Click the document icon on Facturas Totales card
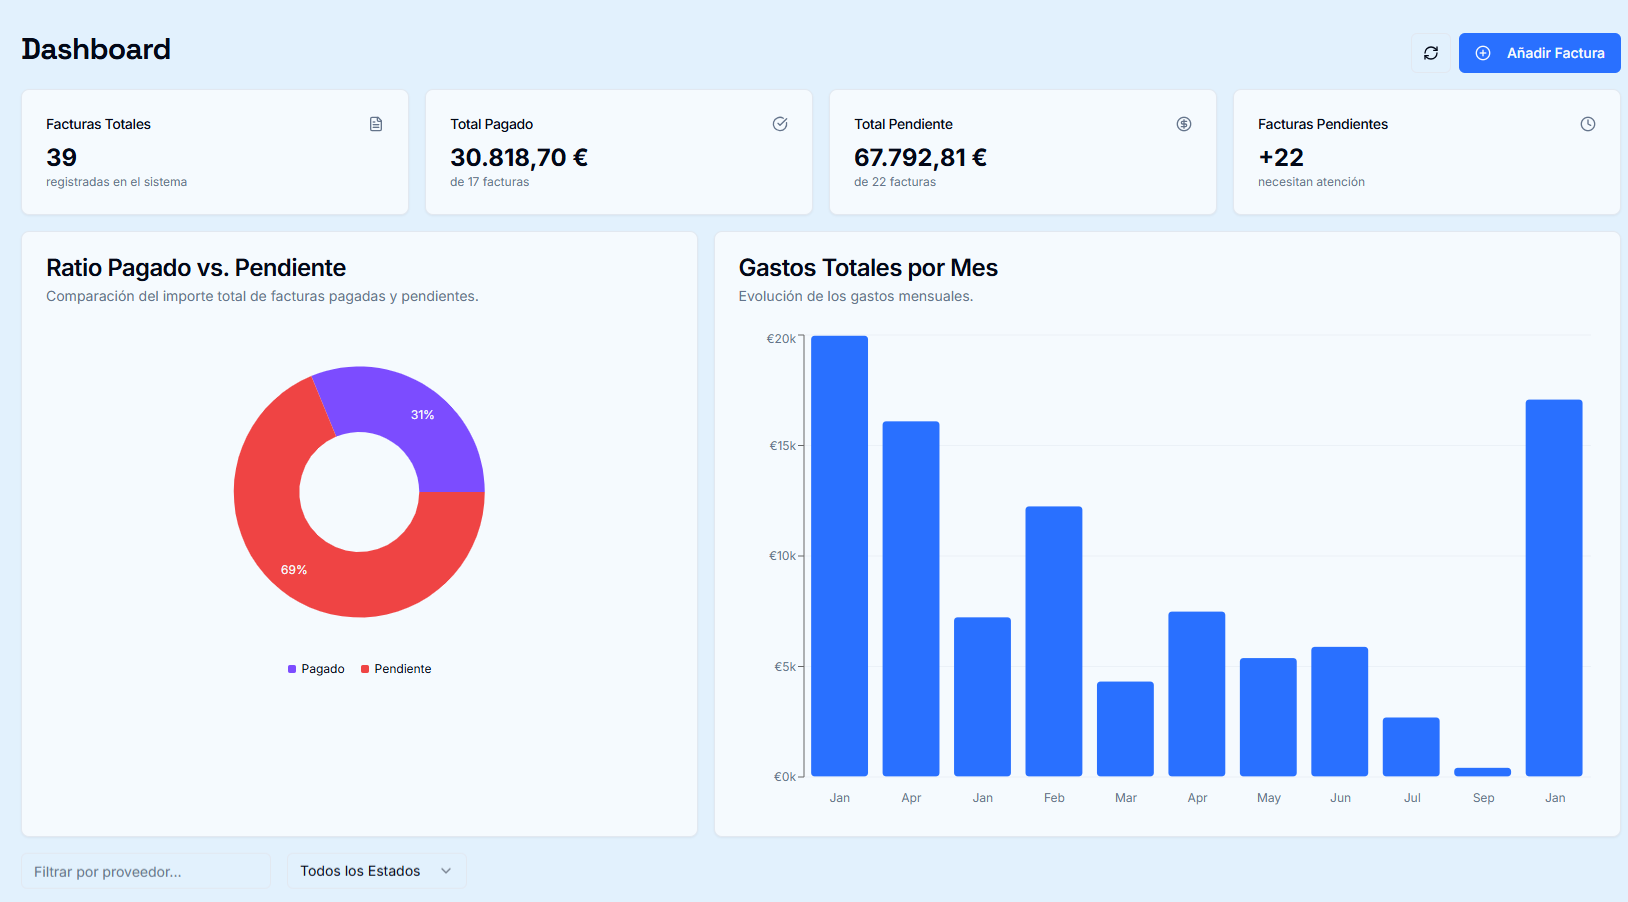This screenshot has width=1628, height=902. 376,124
